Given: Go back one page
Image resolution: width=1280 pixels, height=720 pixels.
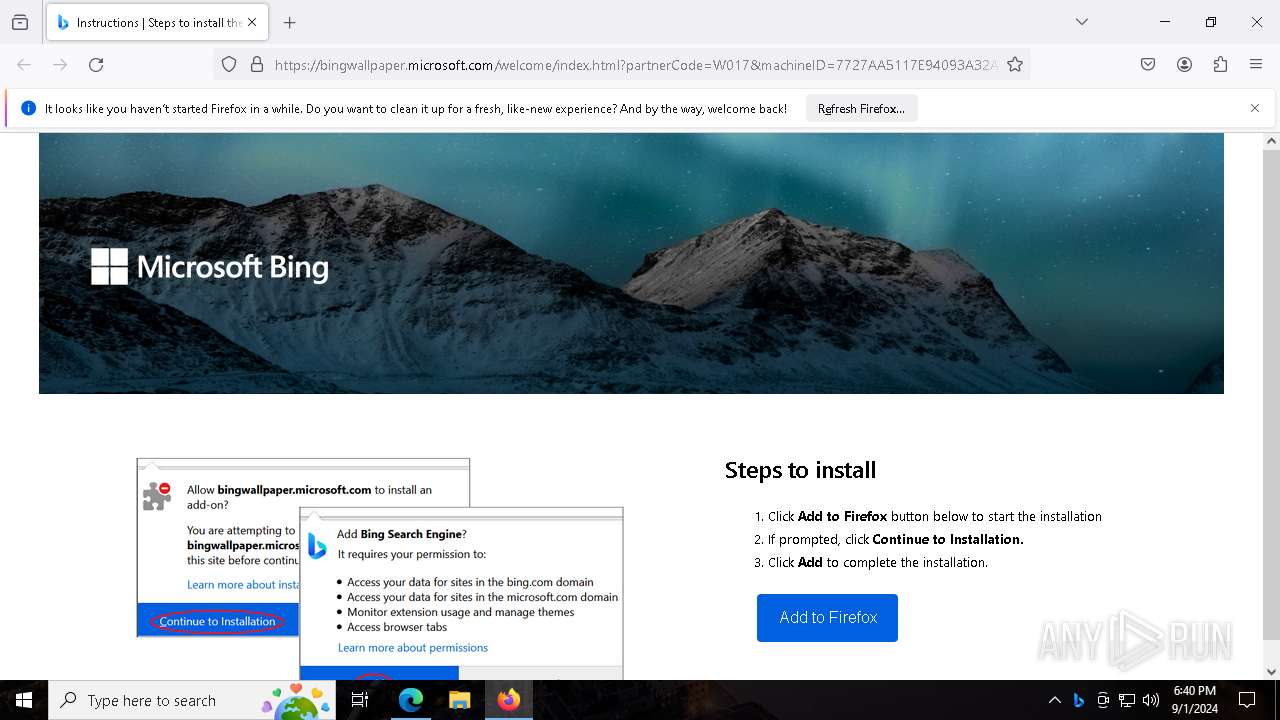Looking at the screenshot, I should coord(24,65).
